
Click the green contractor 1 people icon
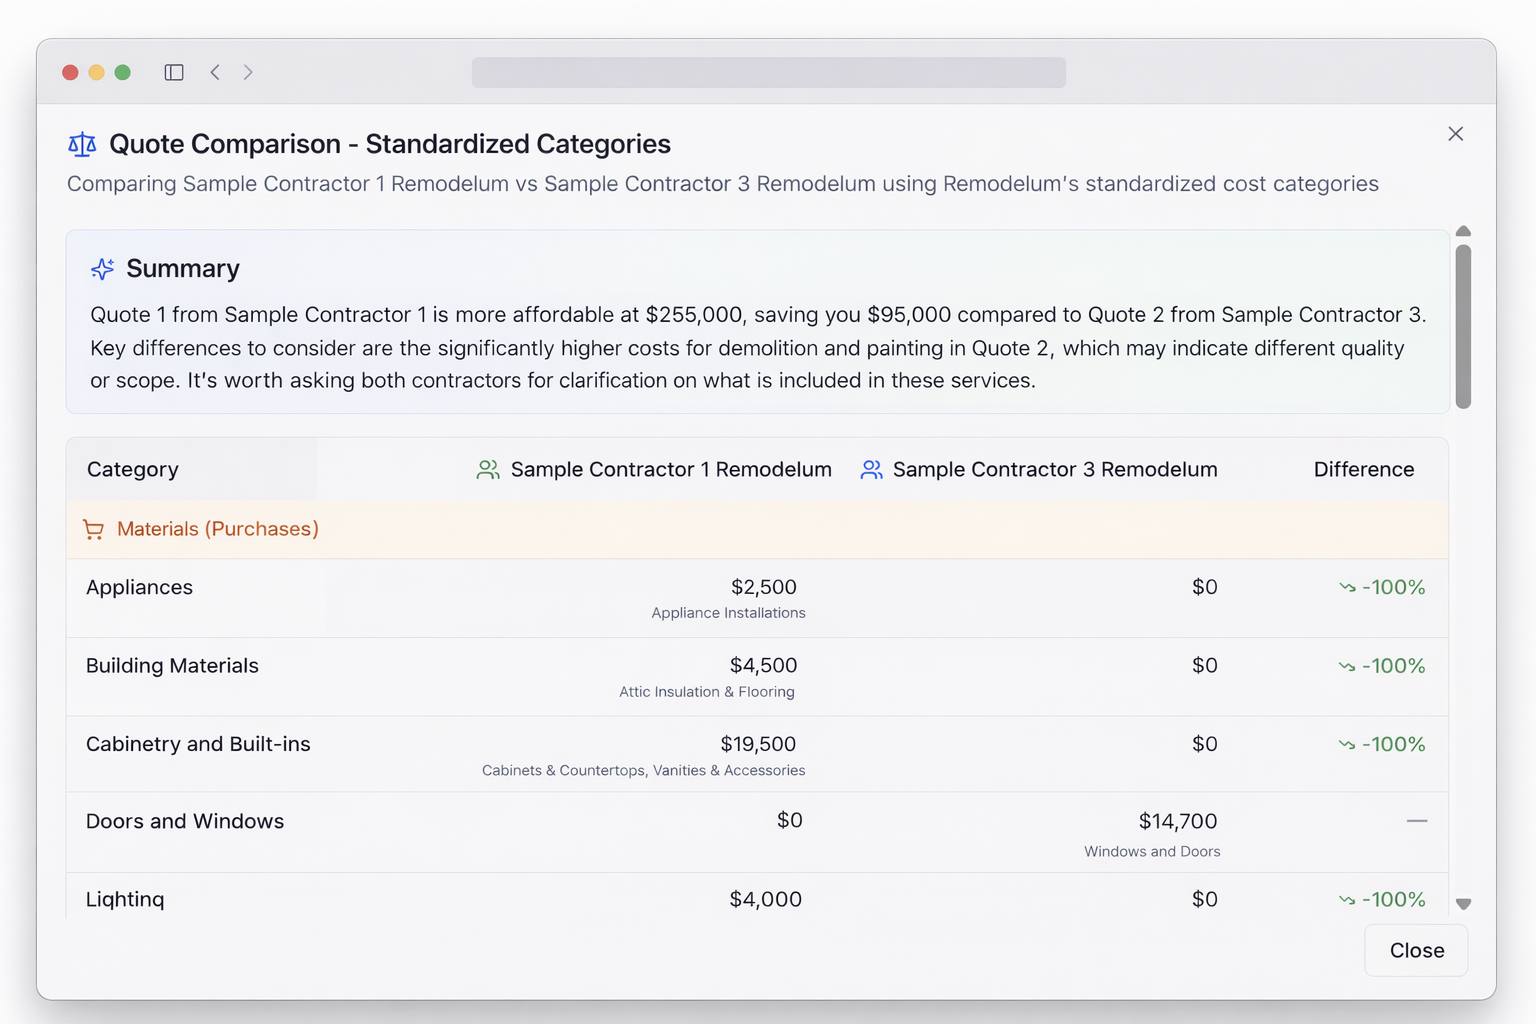point(488,470)
